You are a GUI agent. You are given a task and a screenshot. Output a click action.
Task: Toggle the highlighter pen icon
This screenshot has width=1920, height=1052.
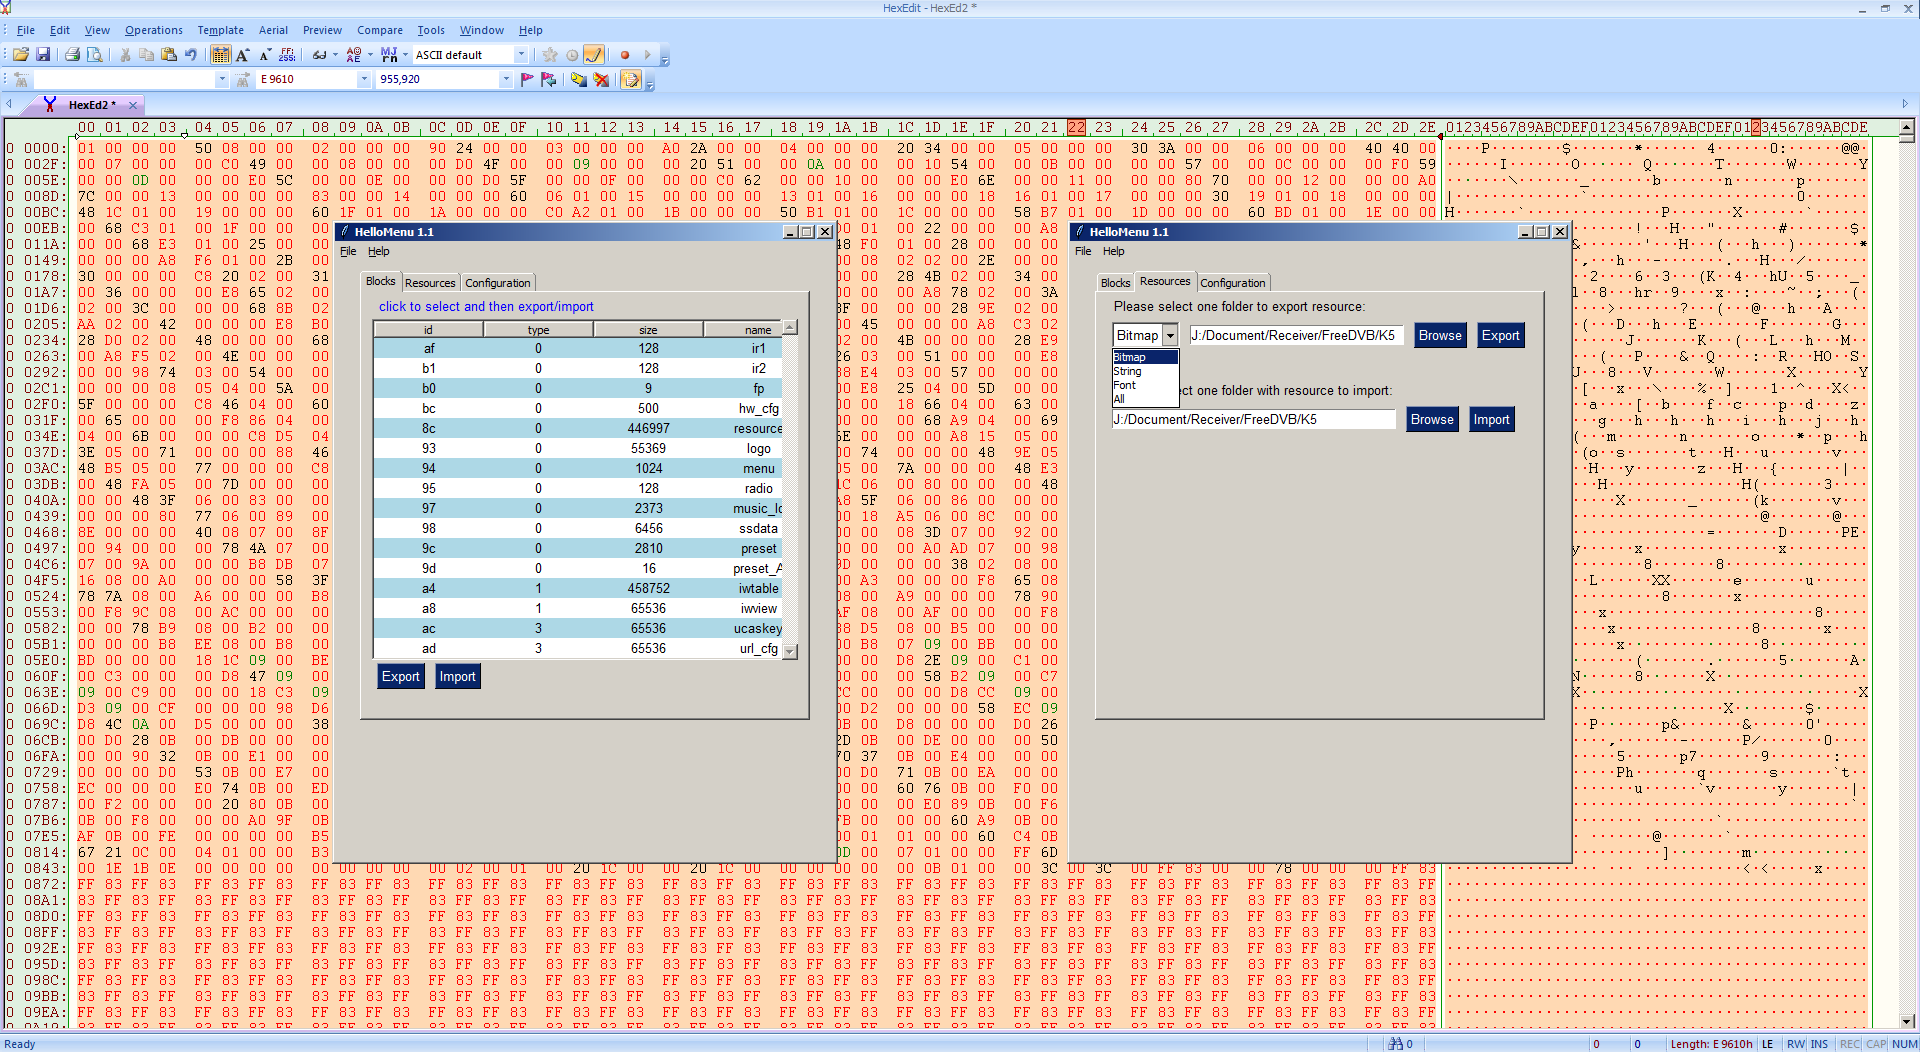(x=594, y=55)
